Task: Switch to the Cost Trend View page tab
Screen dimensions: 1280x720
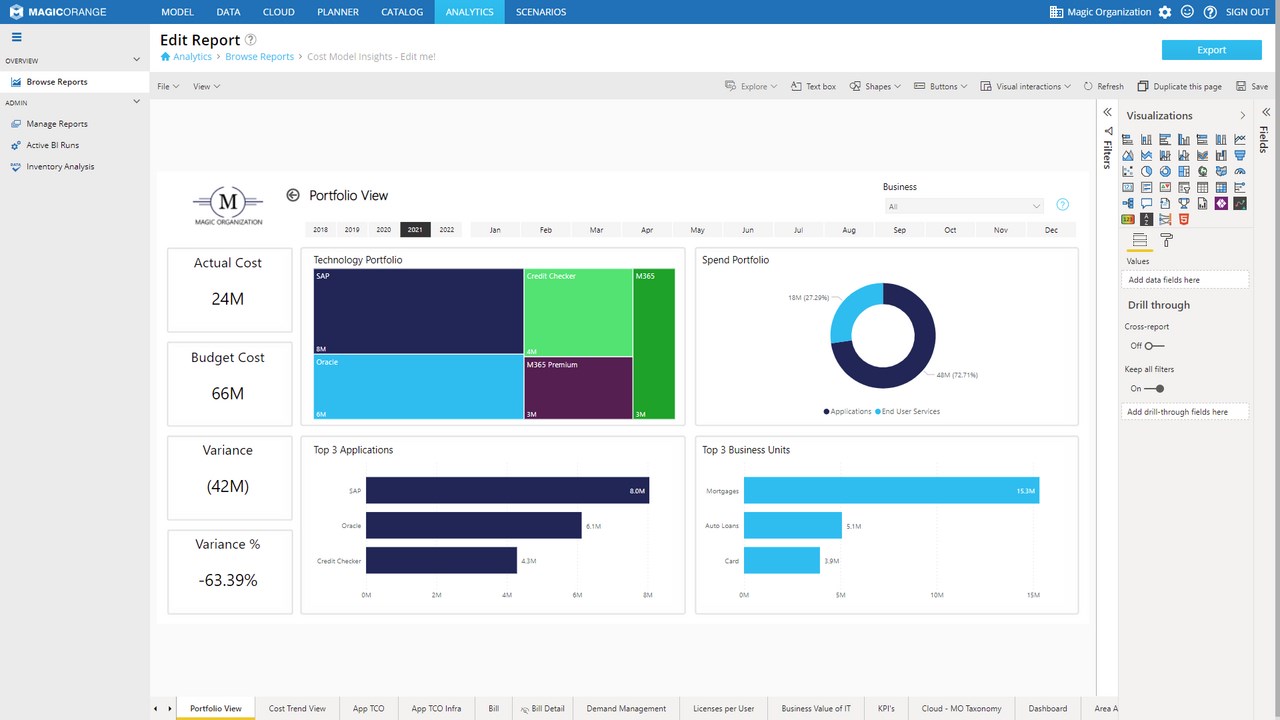Action: [x=297, y=708]
